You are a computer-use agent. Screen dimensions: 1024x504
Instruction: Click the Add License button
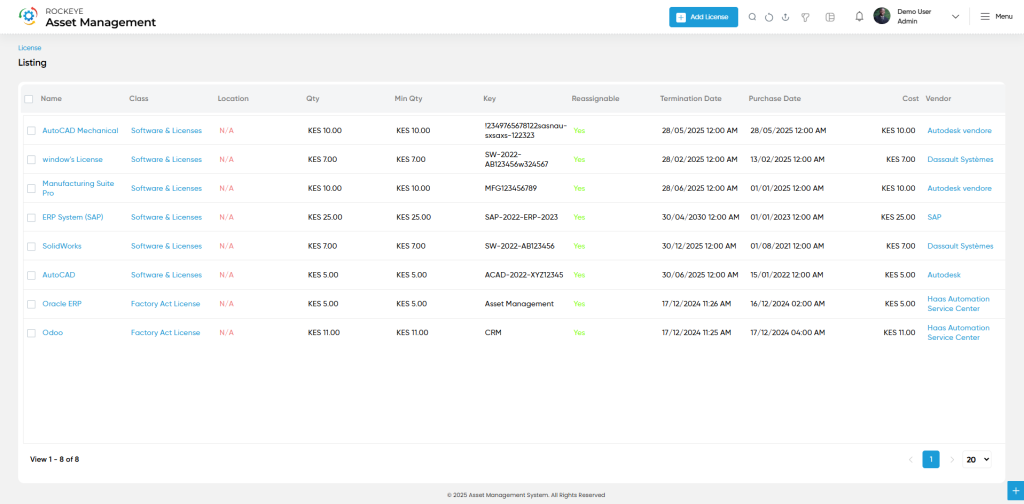coord(703,17)
